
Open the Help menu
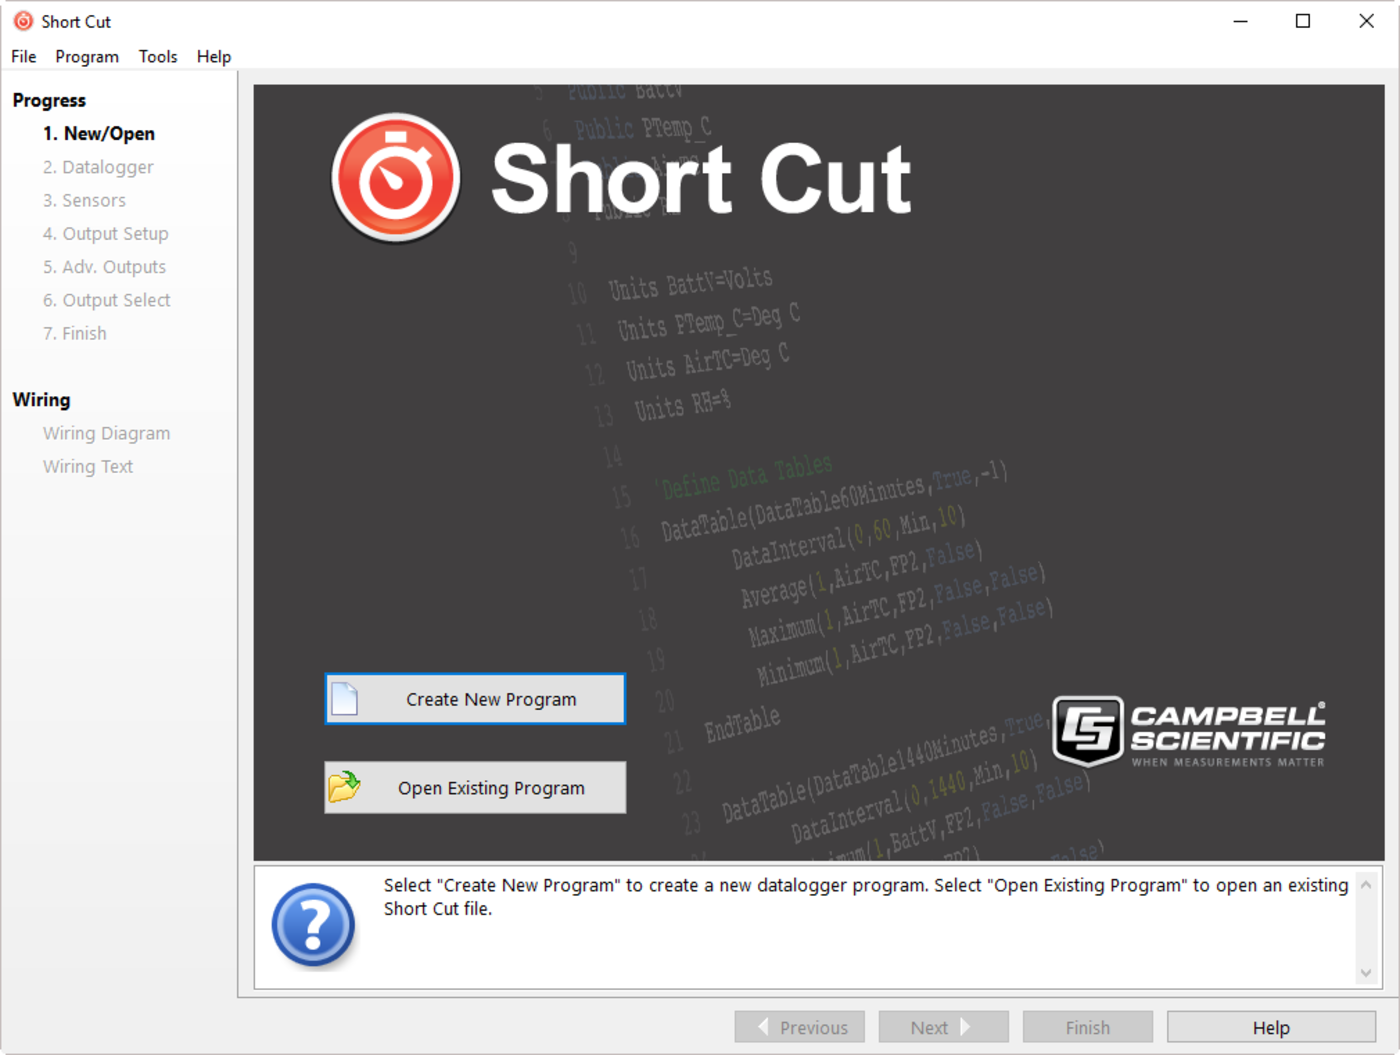[x=214, y=57]
